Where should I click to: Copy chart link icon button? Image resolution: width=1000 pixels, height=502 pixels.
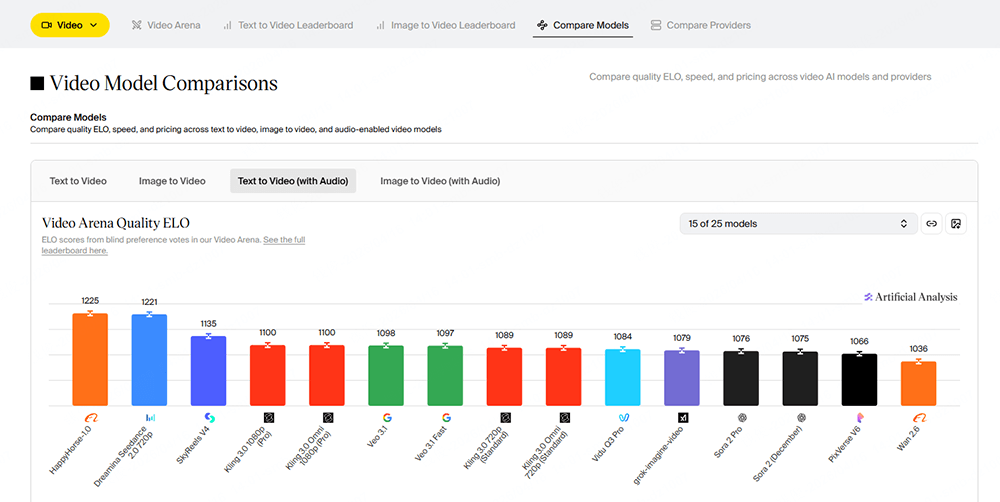[932, 224]
